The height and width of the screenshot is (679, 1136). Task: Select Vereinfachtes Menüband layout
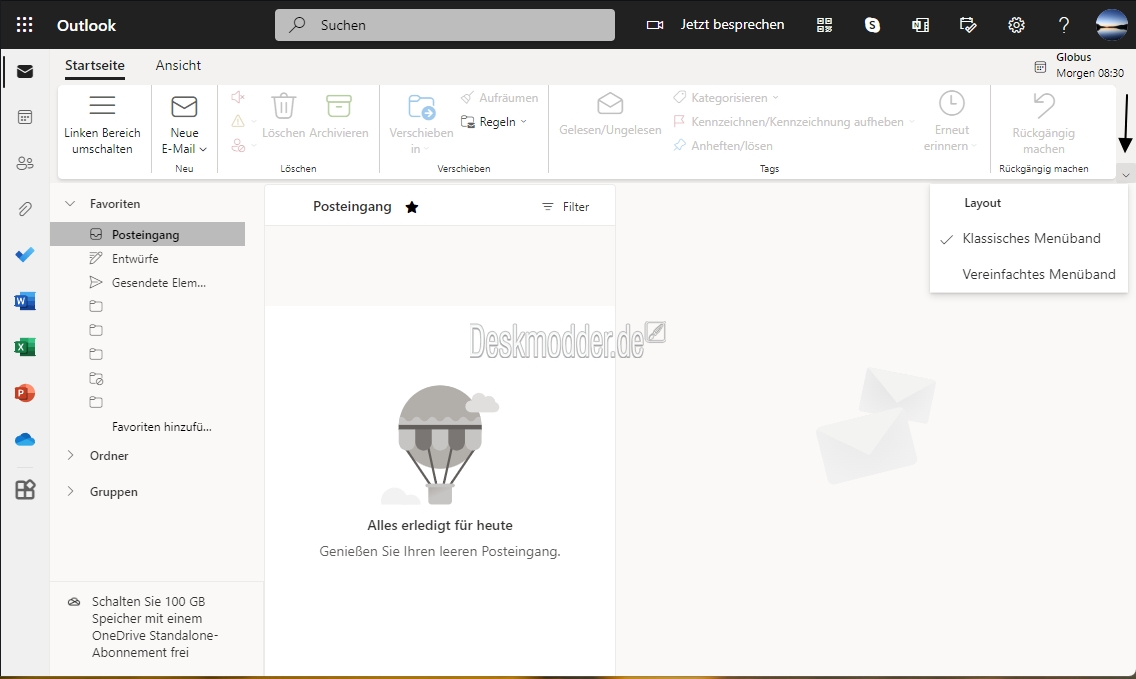(x=1029, y=275)
